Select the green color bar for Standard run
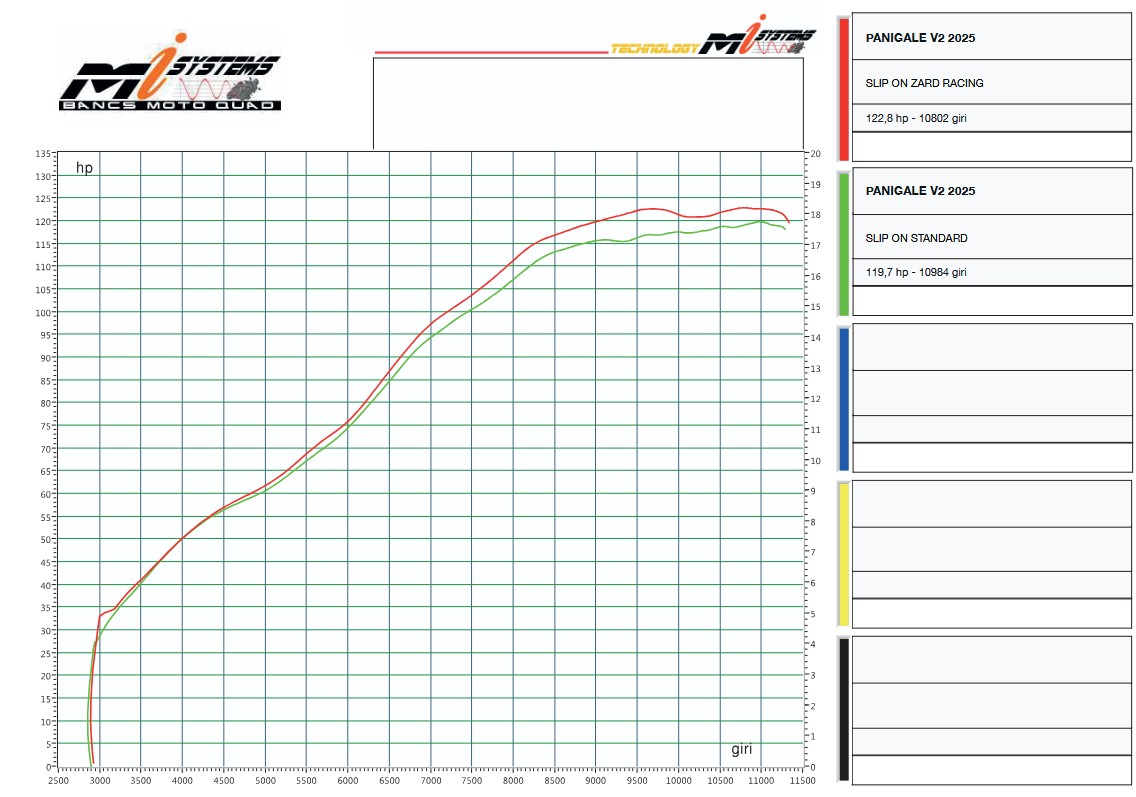Viewport: 1136px width, 797px height. click(x=843, y=243)
